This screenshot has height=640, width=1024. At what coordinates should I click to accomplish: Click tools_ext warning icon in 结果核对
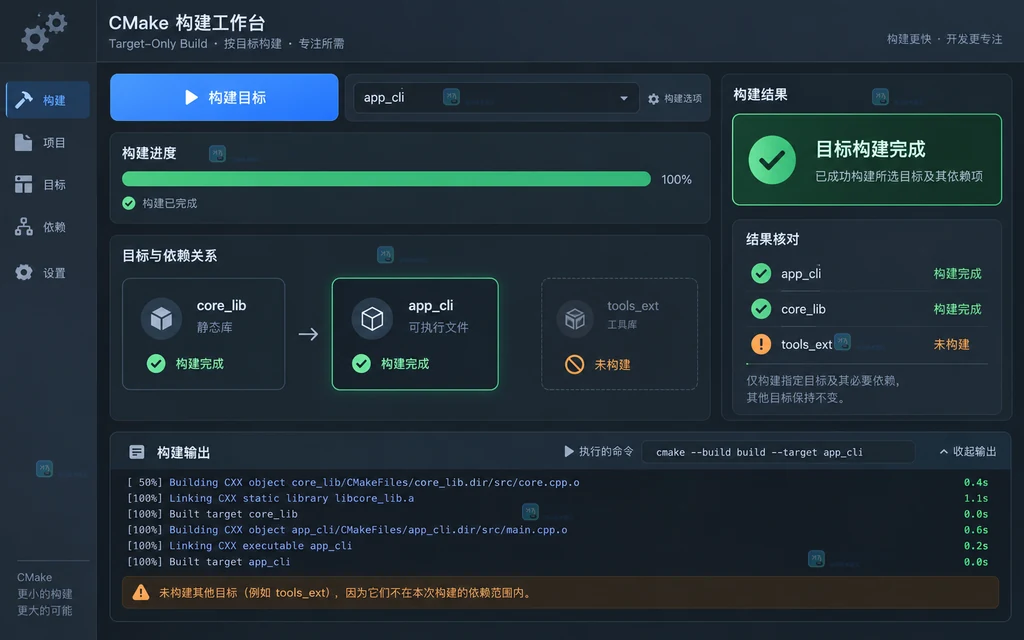761,344
